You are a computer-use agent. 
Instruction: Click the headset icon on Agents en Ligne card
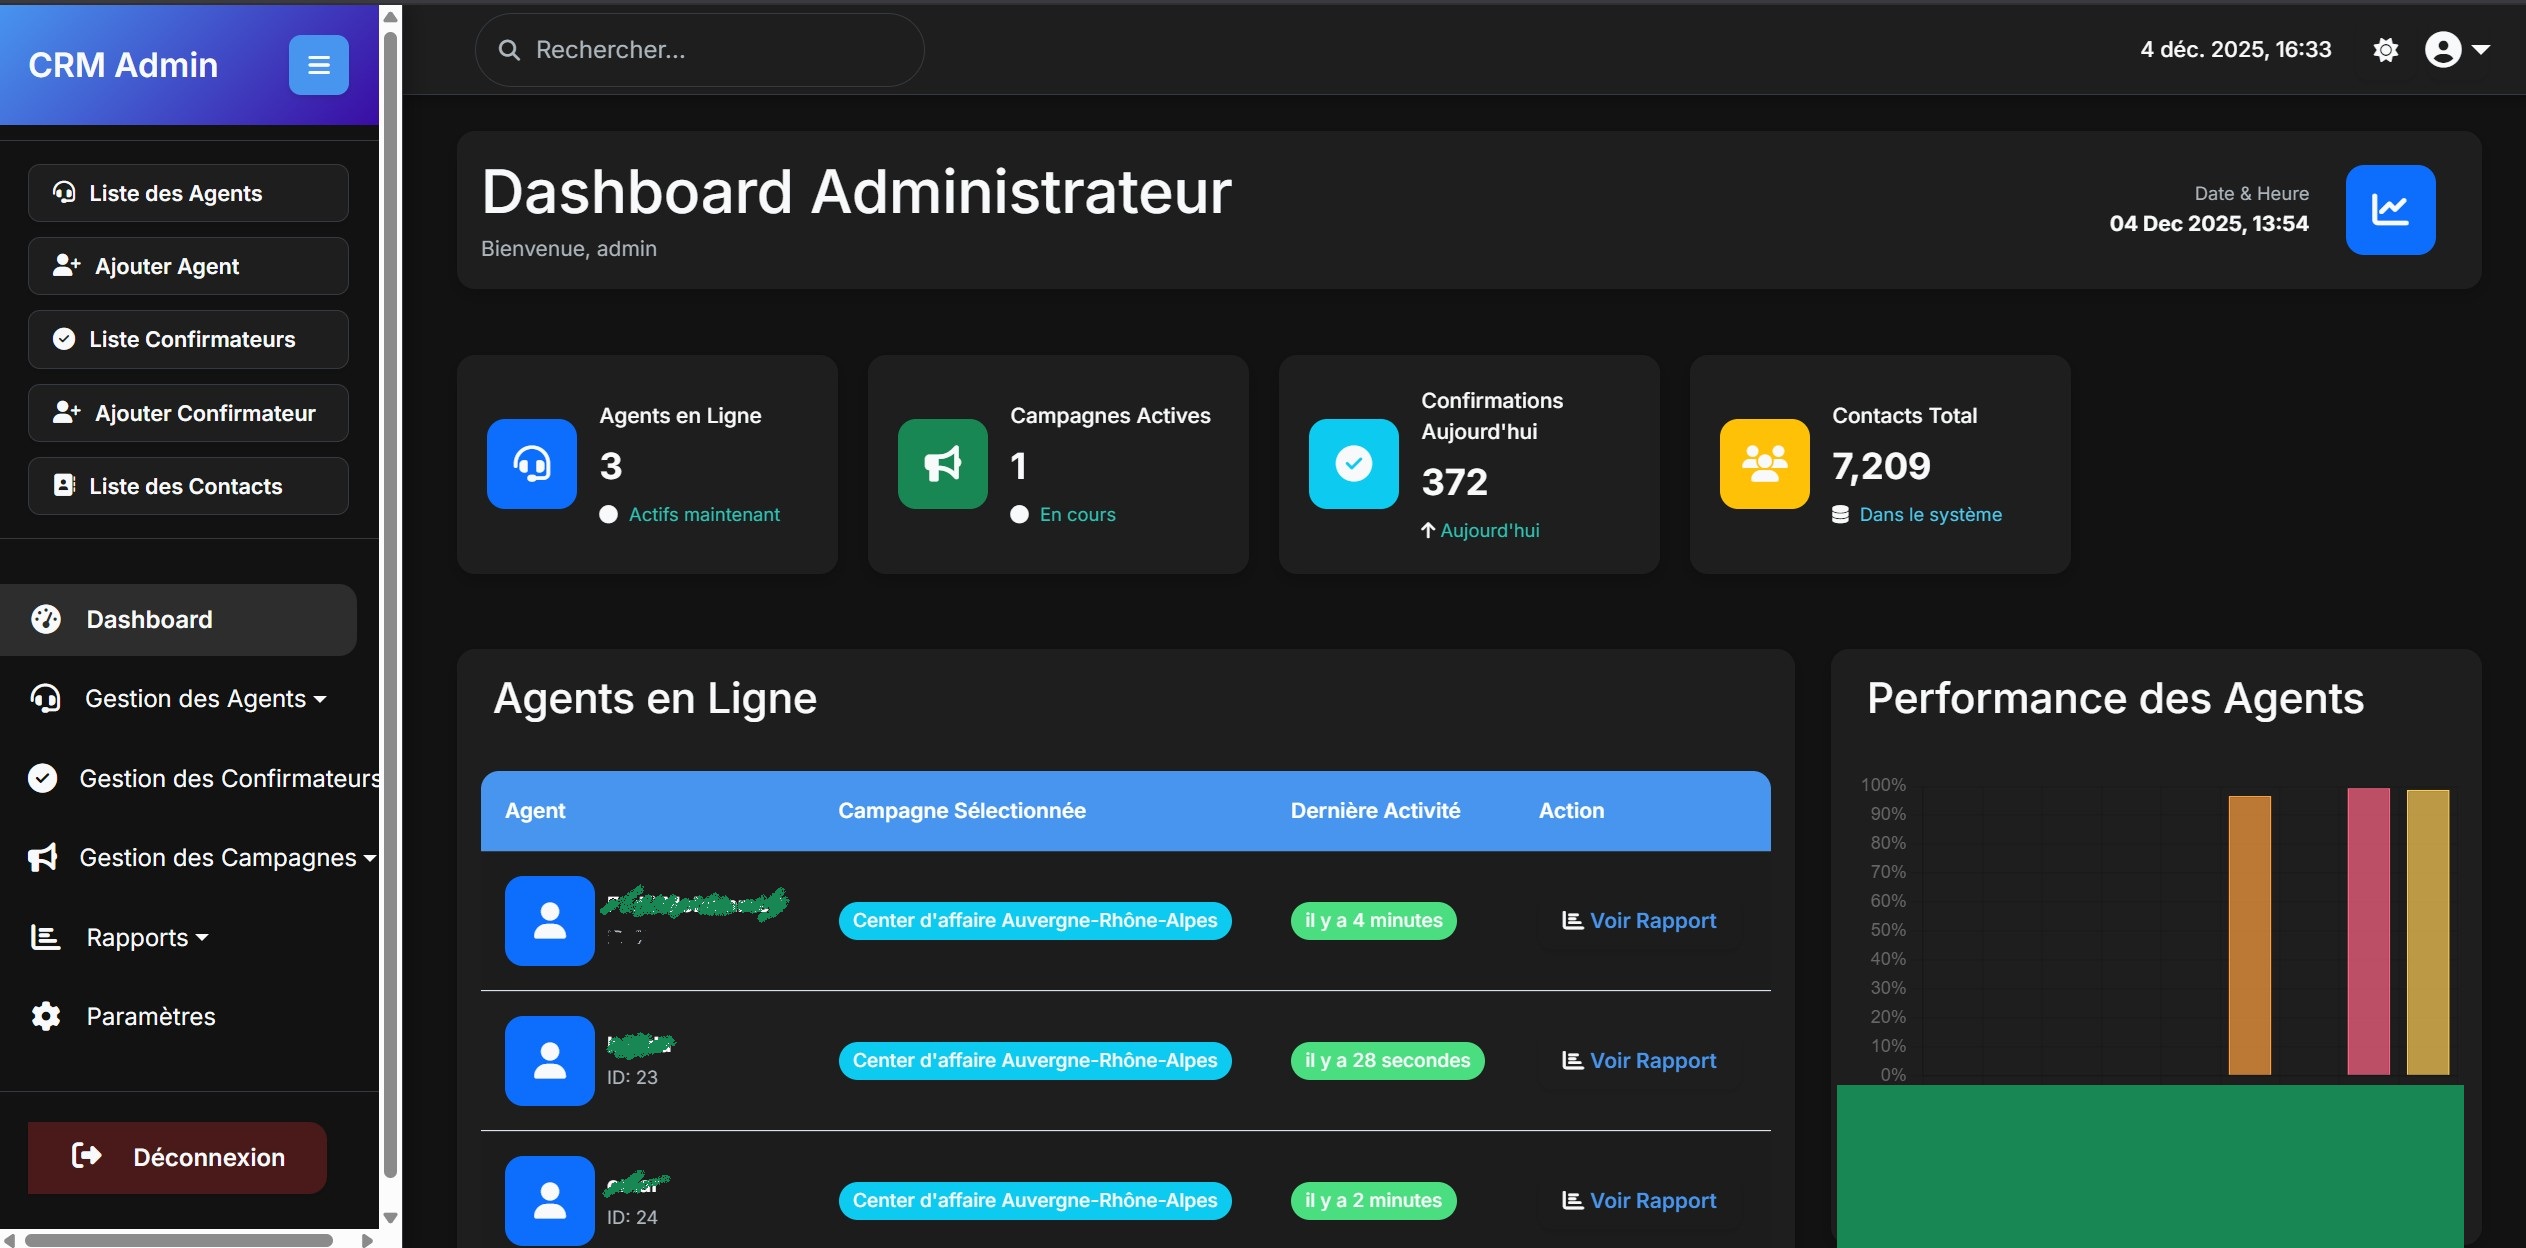coord(531,464)
